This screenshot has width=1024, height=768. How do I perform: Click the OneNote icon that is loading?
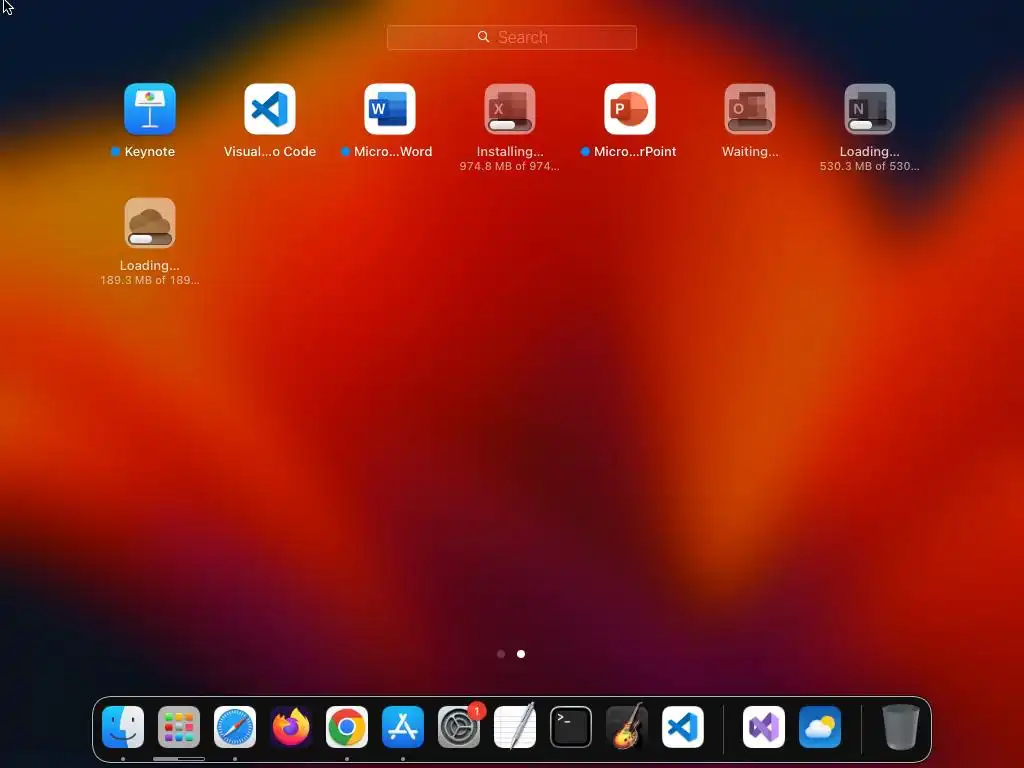point(870,108)
